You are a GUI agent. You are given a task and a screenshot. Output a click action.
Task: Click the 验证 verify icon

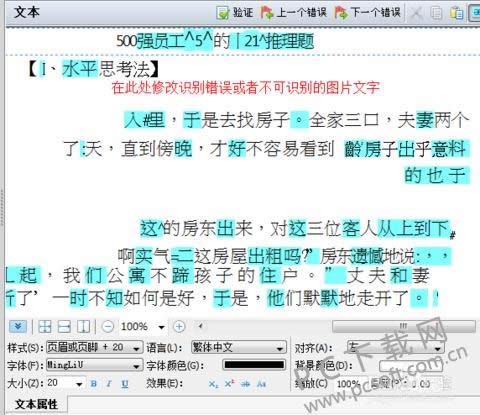(234, 13)
